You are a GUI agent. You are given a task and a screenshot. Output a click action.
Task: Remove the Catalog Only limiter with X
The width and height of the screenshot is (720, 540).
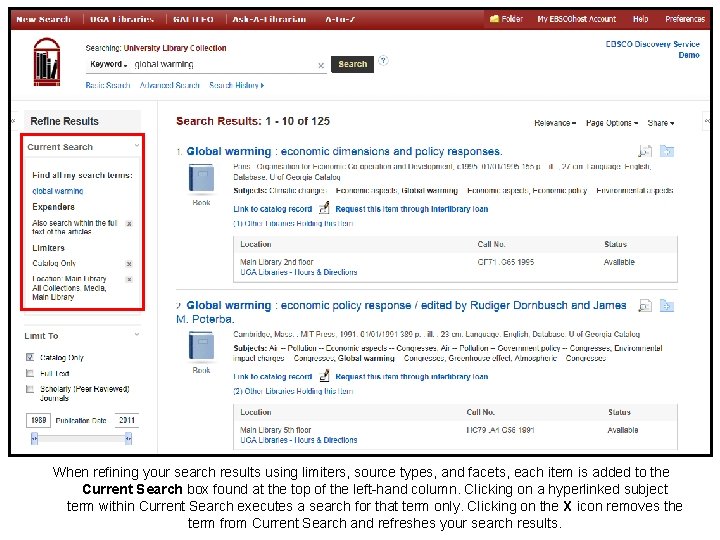(129, 264)
